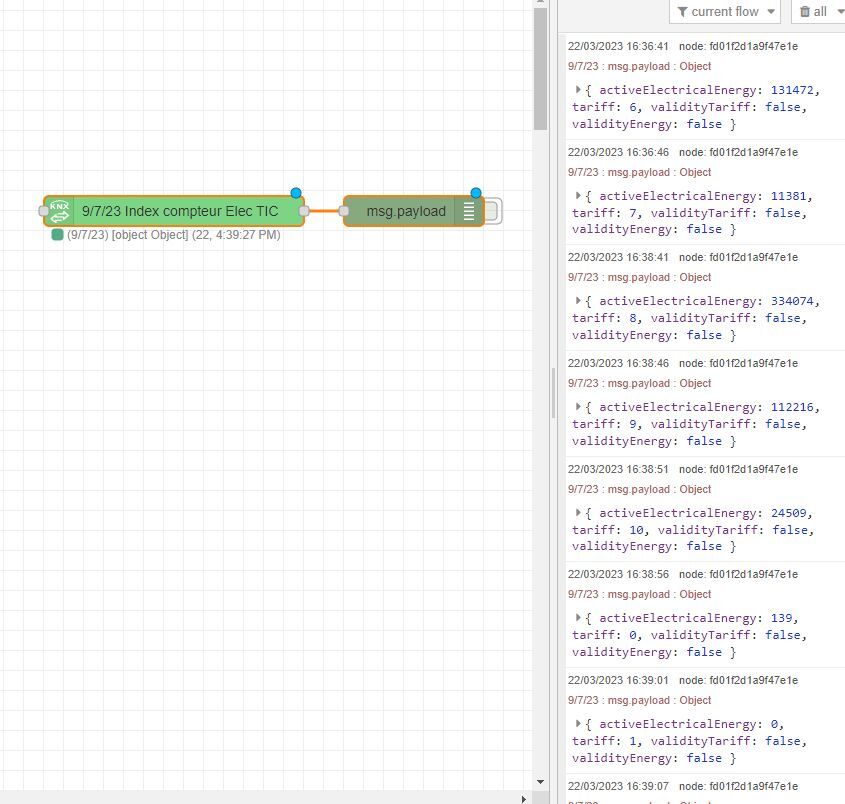845x804 pixels.
Task: Click the canvas scrollbar down arrow
Action: [541, 782]
